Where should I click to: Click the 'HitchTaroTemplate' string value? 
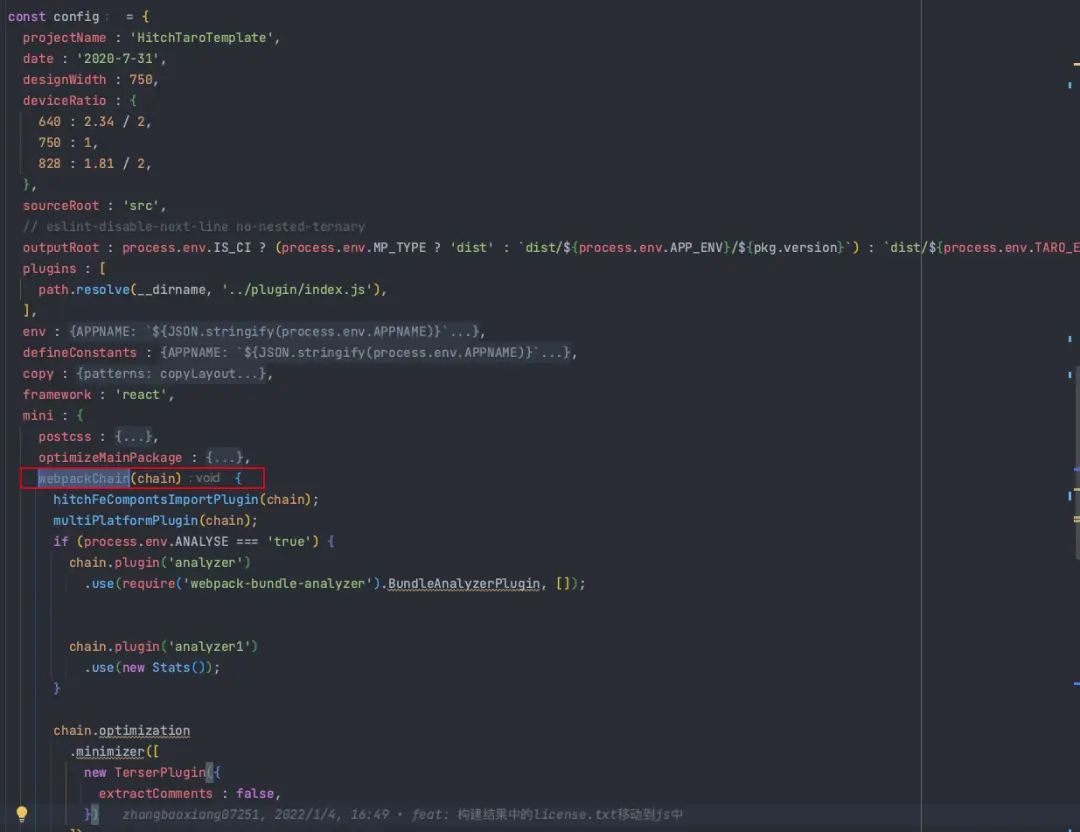tap(202, 38)
